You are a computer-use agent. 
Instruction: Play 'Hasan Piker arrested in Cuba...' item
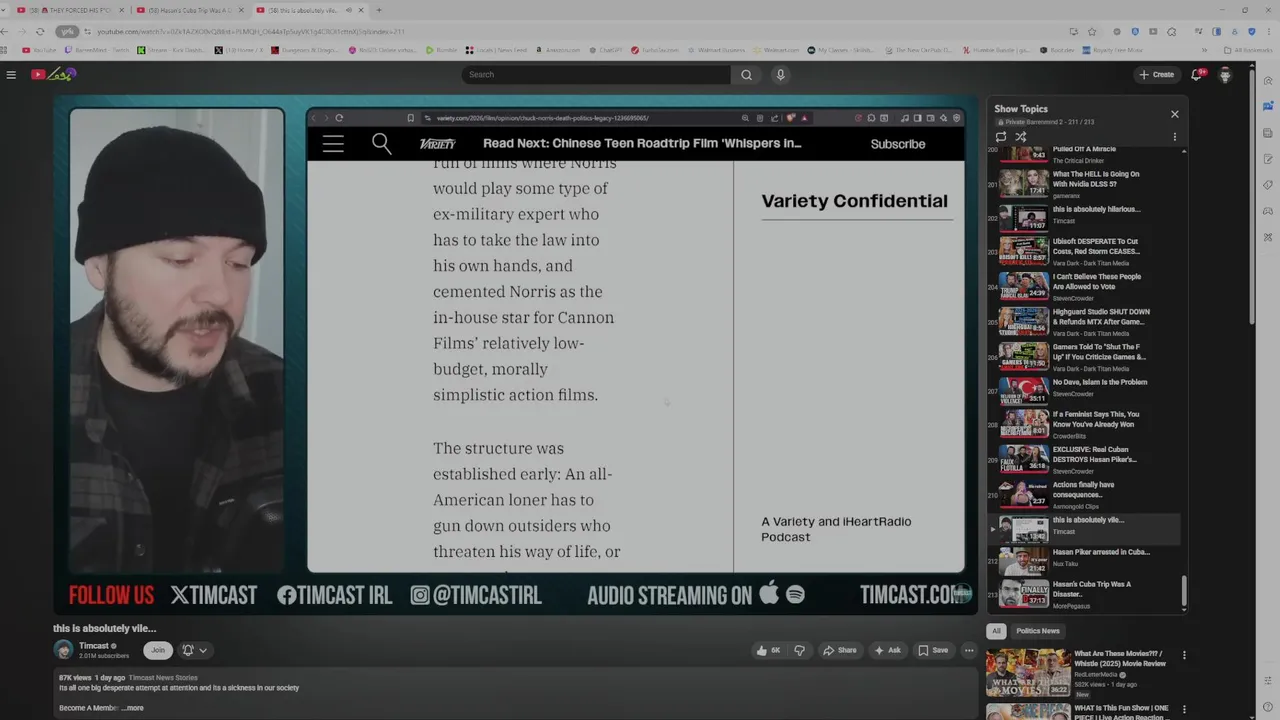tap(1085, 562)
